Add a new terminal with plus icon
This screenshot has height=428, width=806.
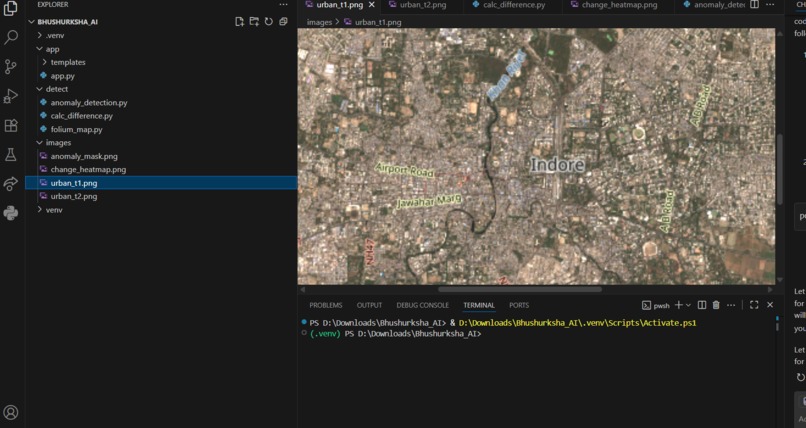click(679, 305)
